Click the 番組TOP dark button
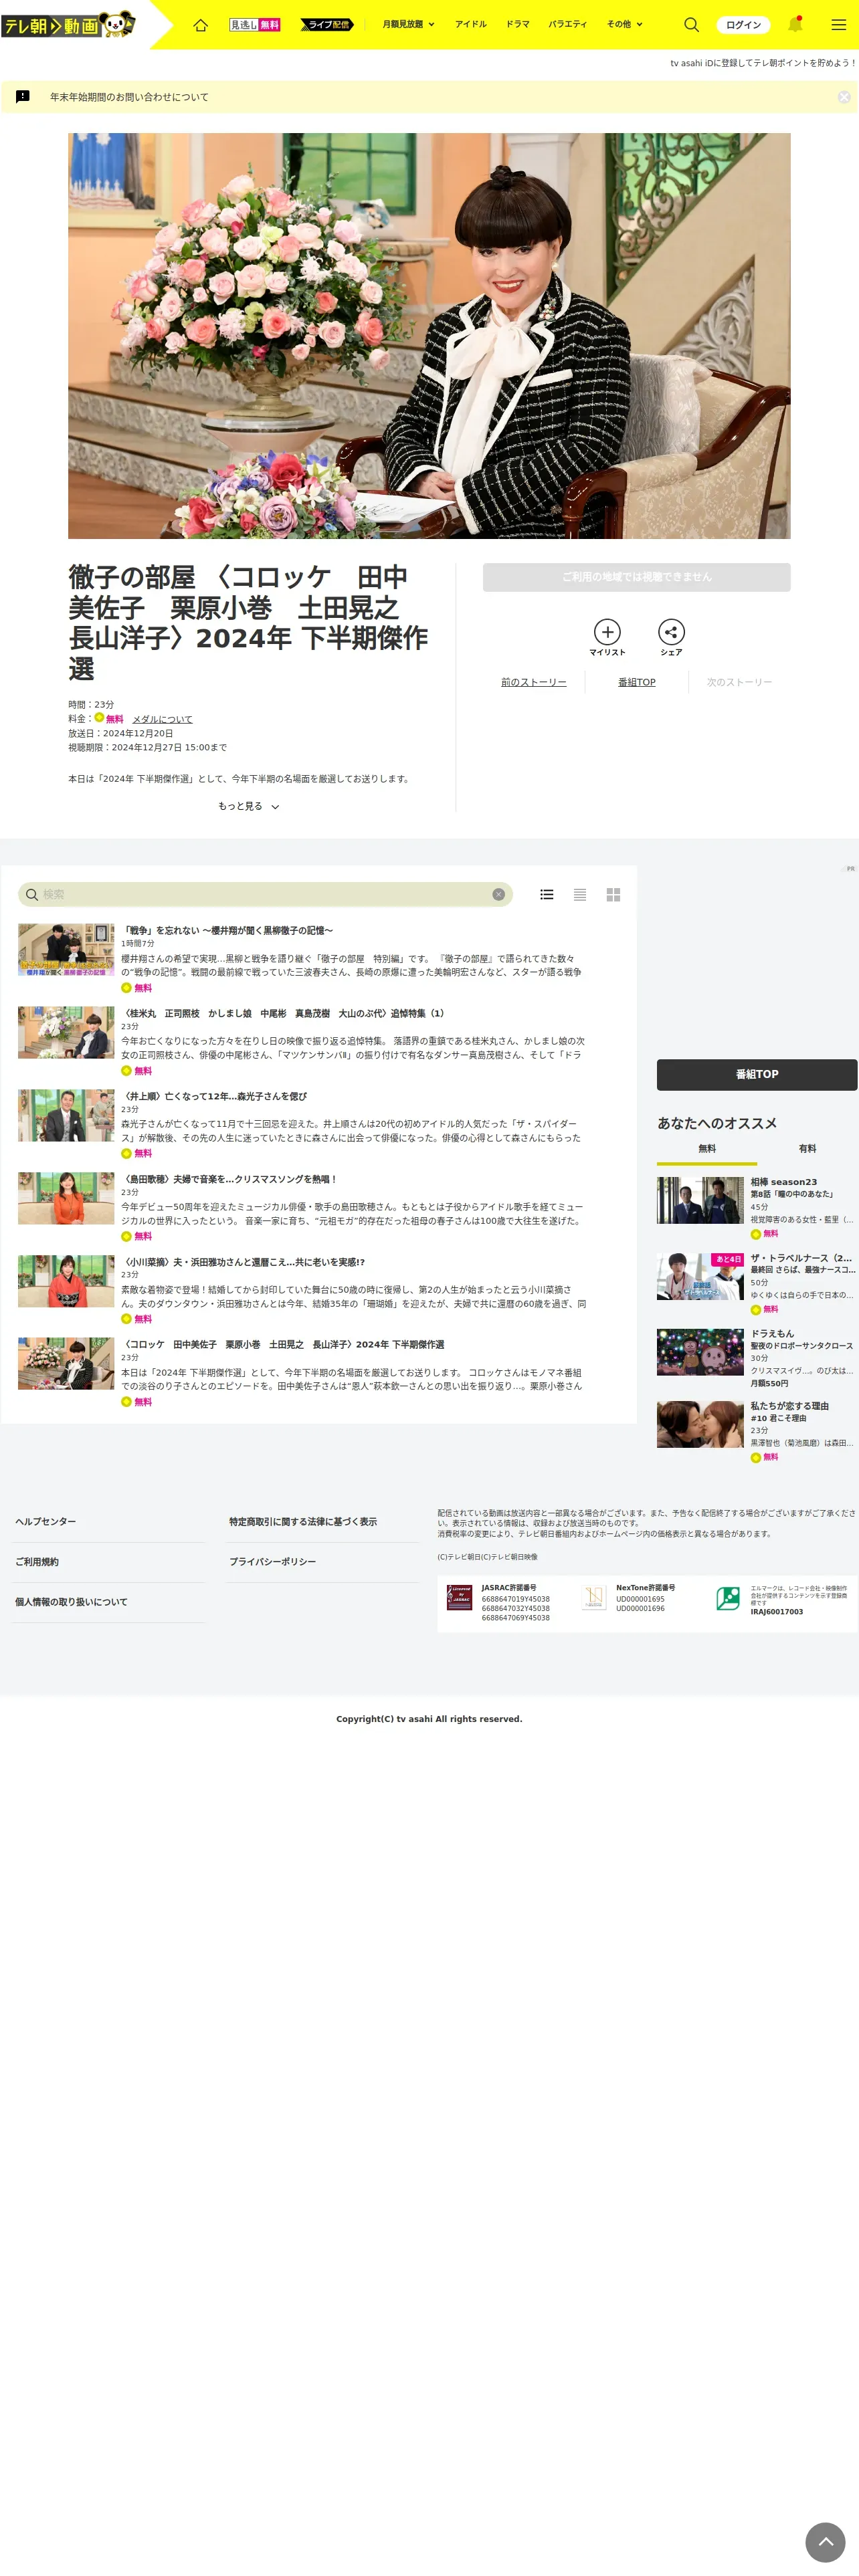 757,1074
